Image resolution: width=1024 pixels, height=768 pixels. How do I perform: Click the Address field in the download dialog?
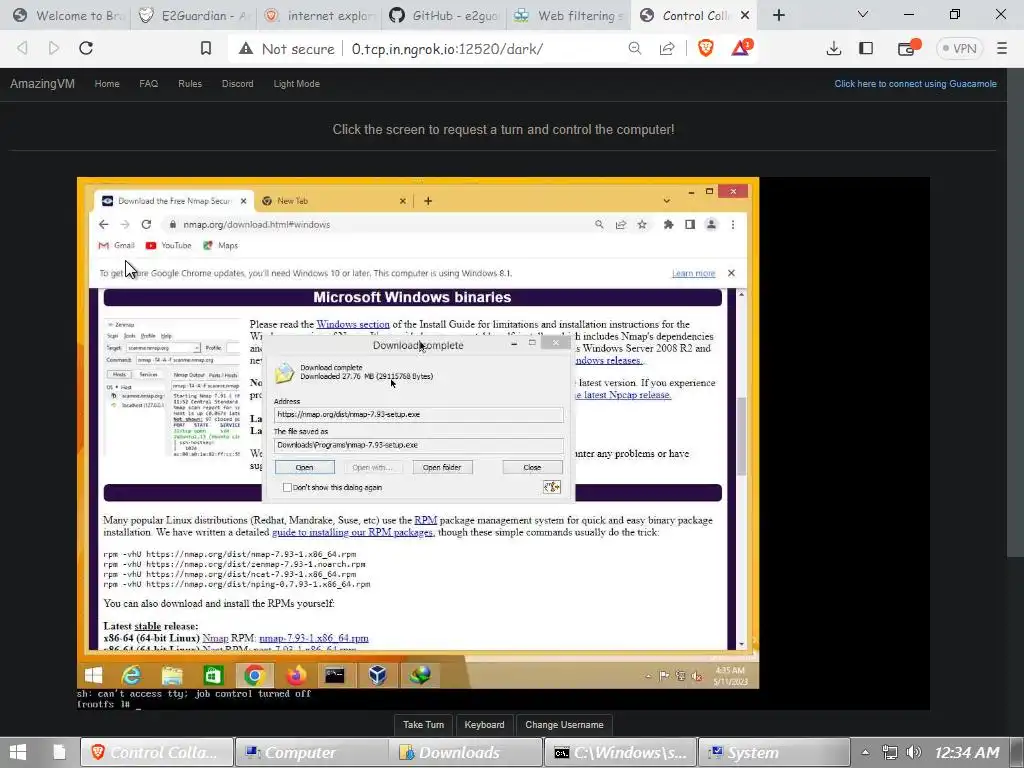click(419, 415)
